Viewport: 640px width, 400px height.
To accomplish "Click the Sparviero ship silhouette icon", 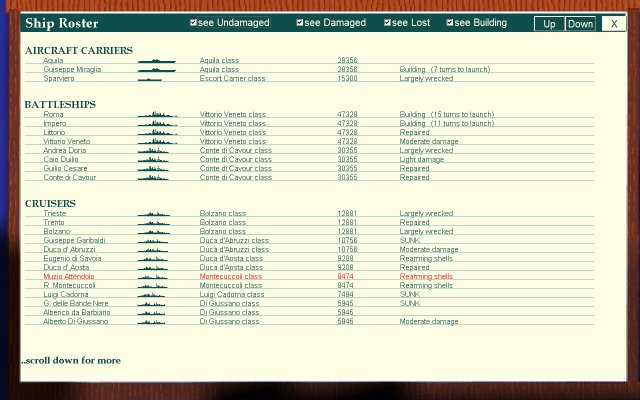I will (x=156, y=79).
